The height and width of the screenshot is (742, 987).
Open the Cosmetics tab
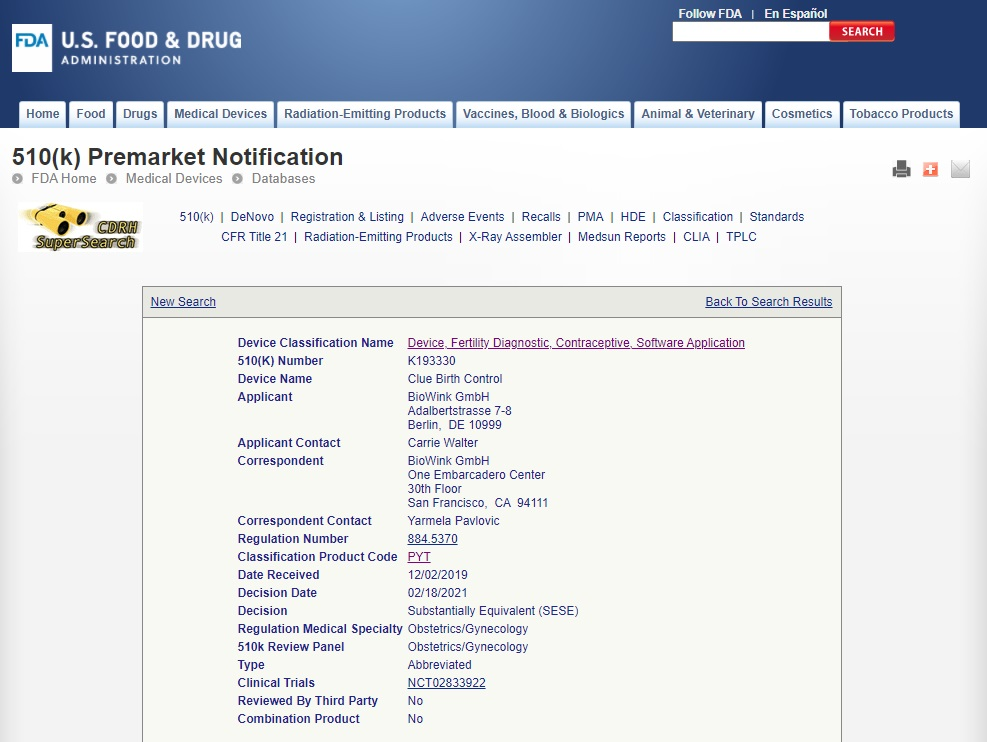click(802, 114)
